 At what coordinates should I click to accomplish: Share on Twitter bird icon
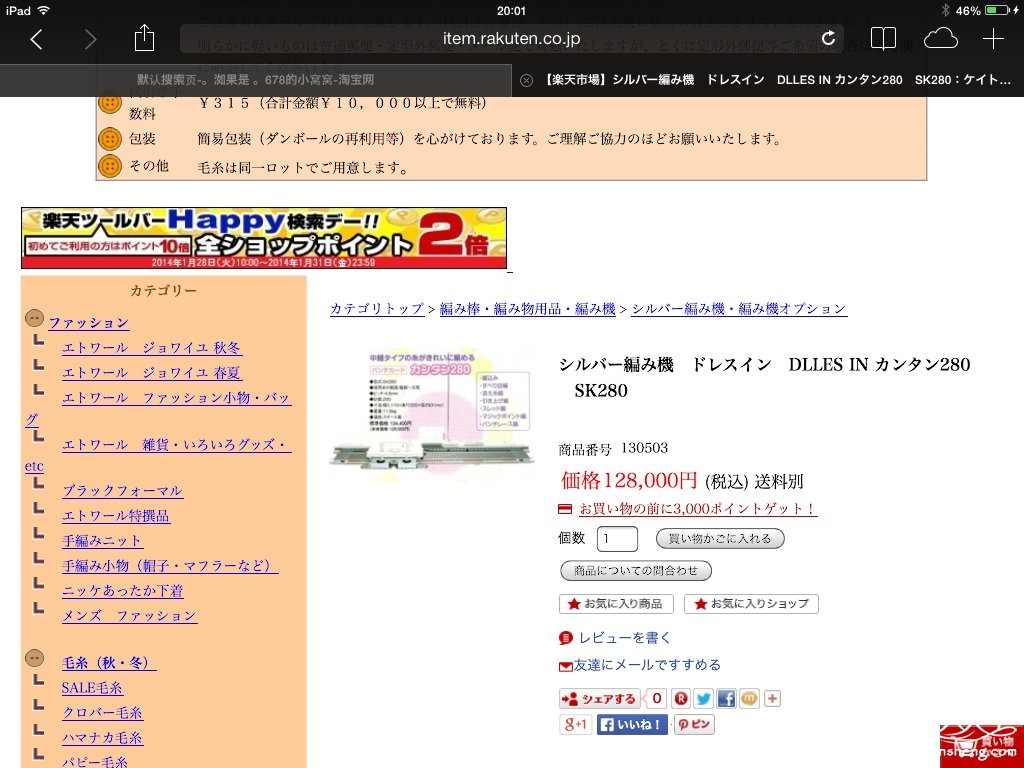point(704,699)
